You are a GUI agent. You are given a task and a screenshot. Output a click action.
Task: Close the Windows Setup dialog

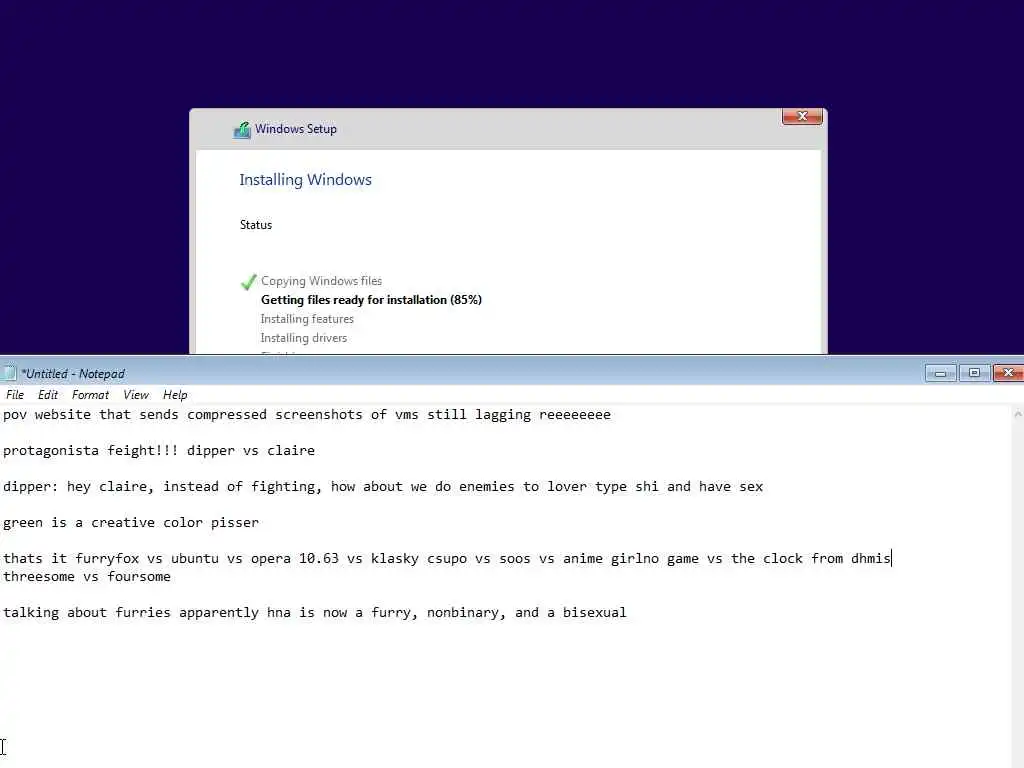[802, 116]
